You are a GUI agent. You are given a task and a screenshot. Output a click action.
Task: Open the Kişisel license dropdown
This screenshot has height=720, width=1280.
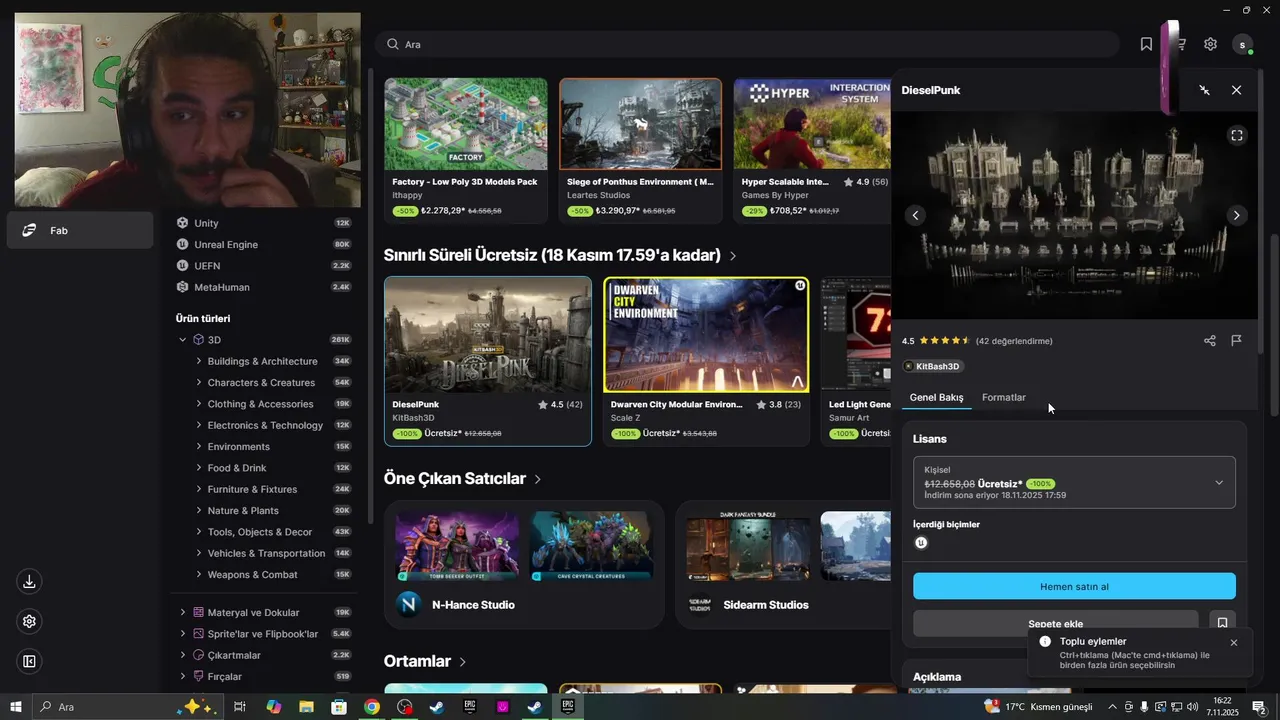pos(1074,482)
